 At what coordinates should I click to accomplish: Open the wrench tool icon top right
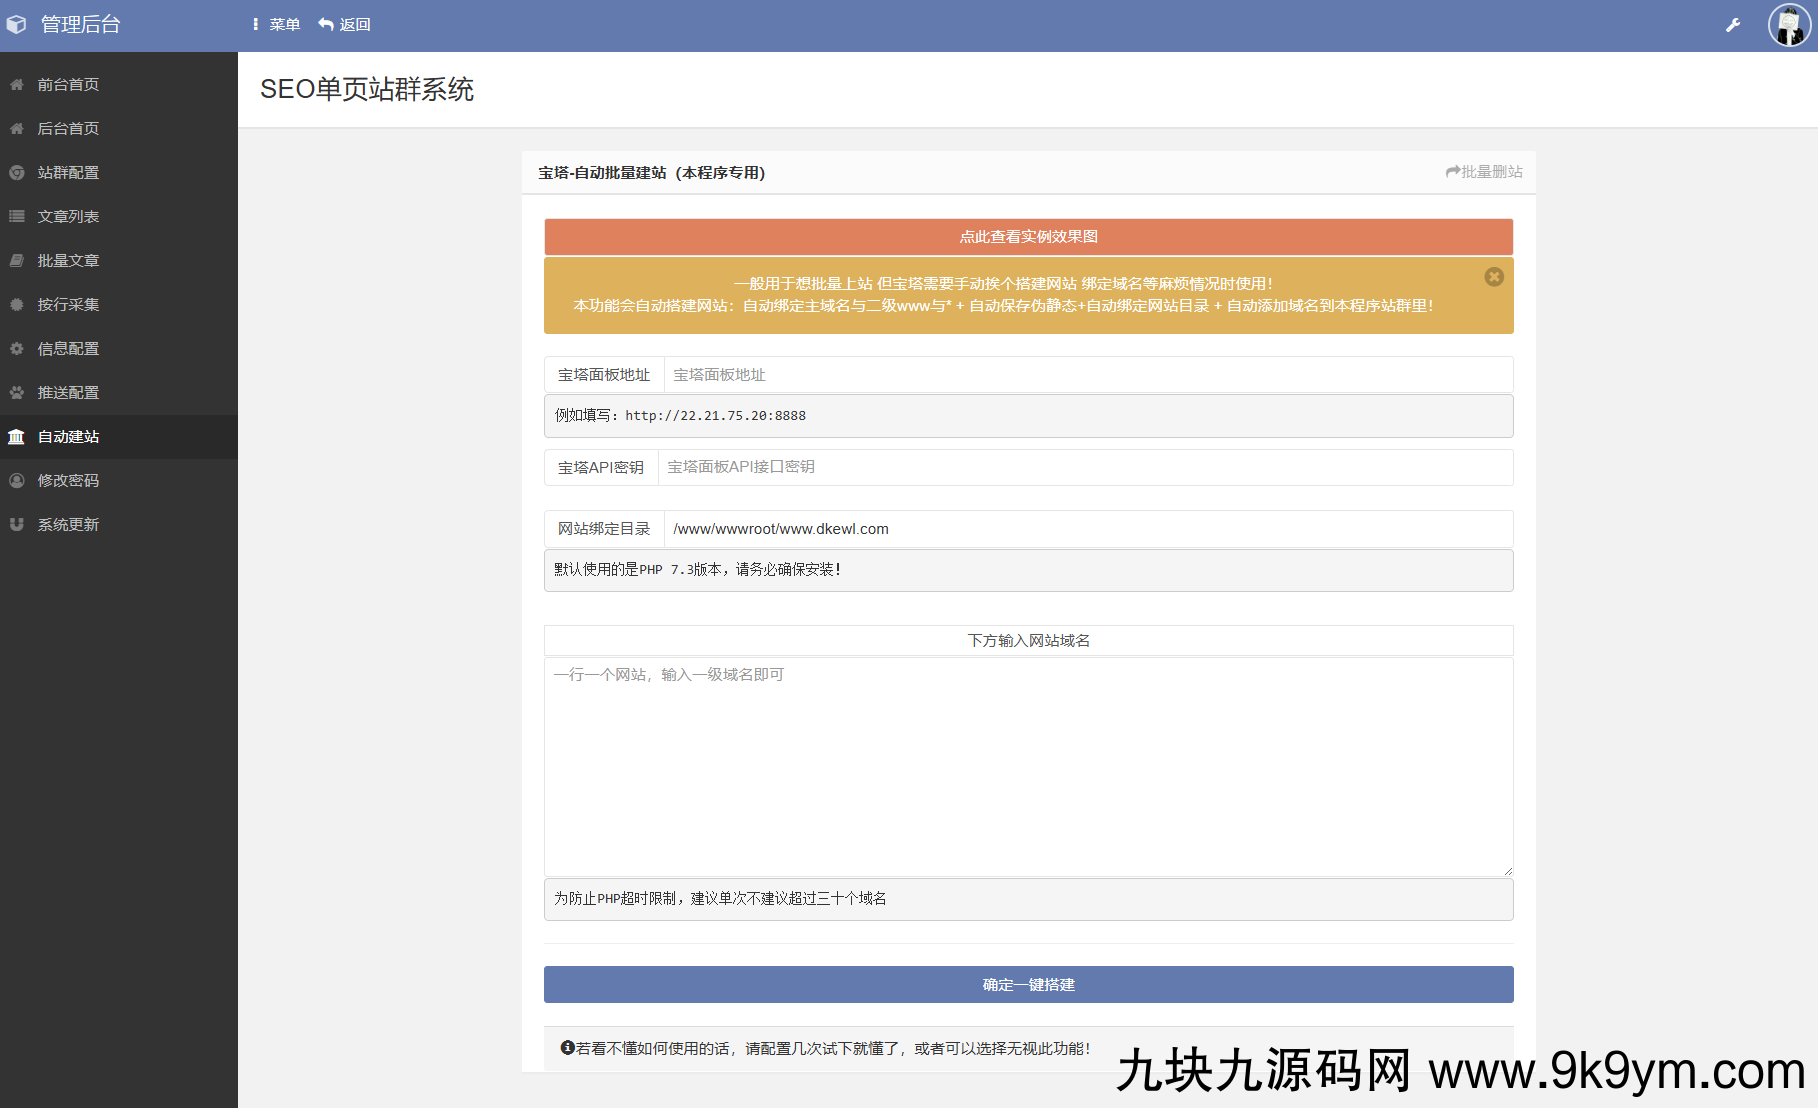pos(1733,24)
